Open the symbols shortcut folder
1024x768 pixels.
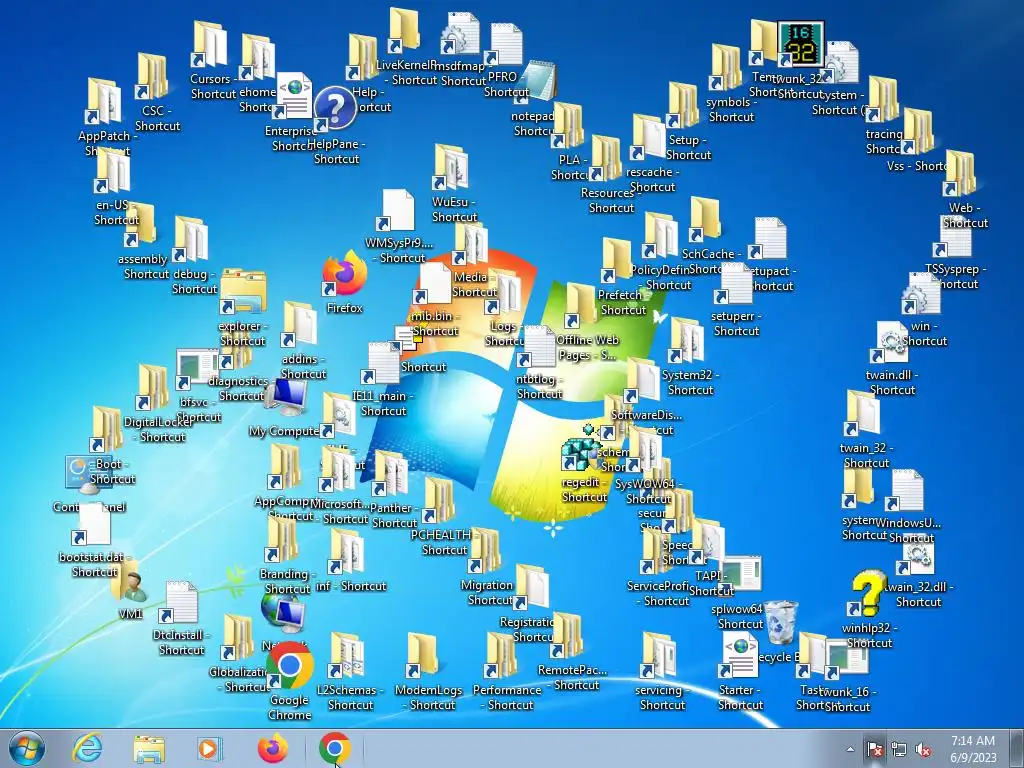(x=725, y=68)
